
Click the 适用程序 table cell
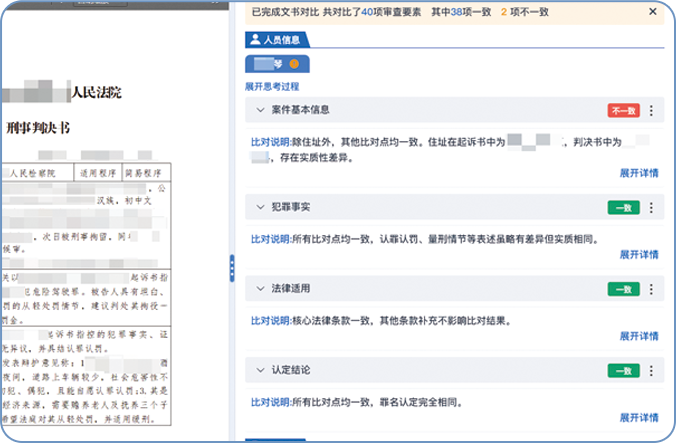[98, 173]
